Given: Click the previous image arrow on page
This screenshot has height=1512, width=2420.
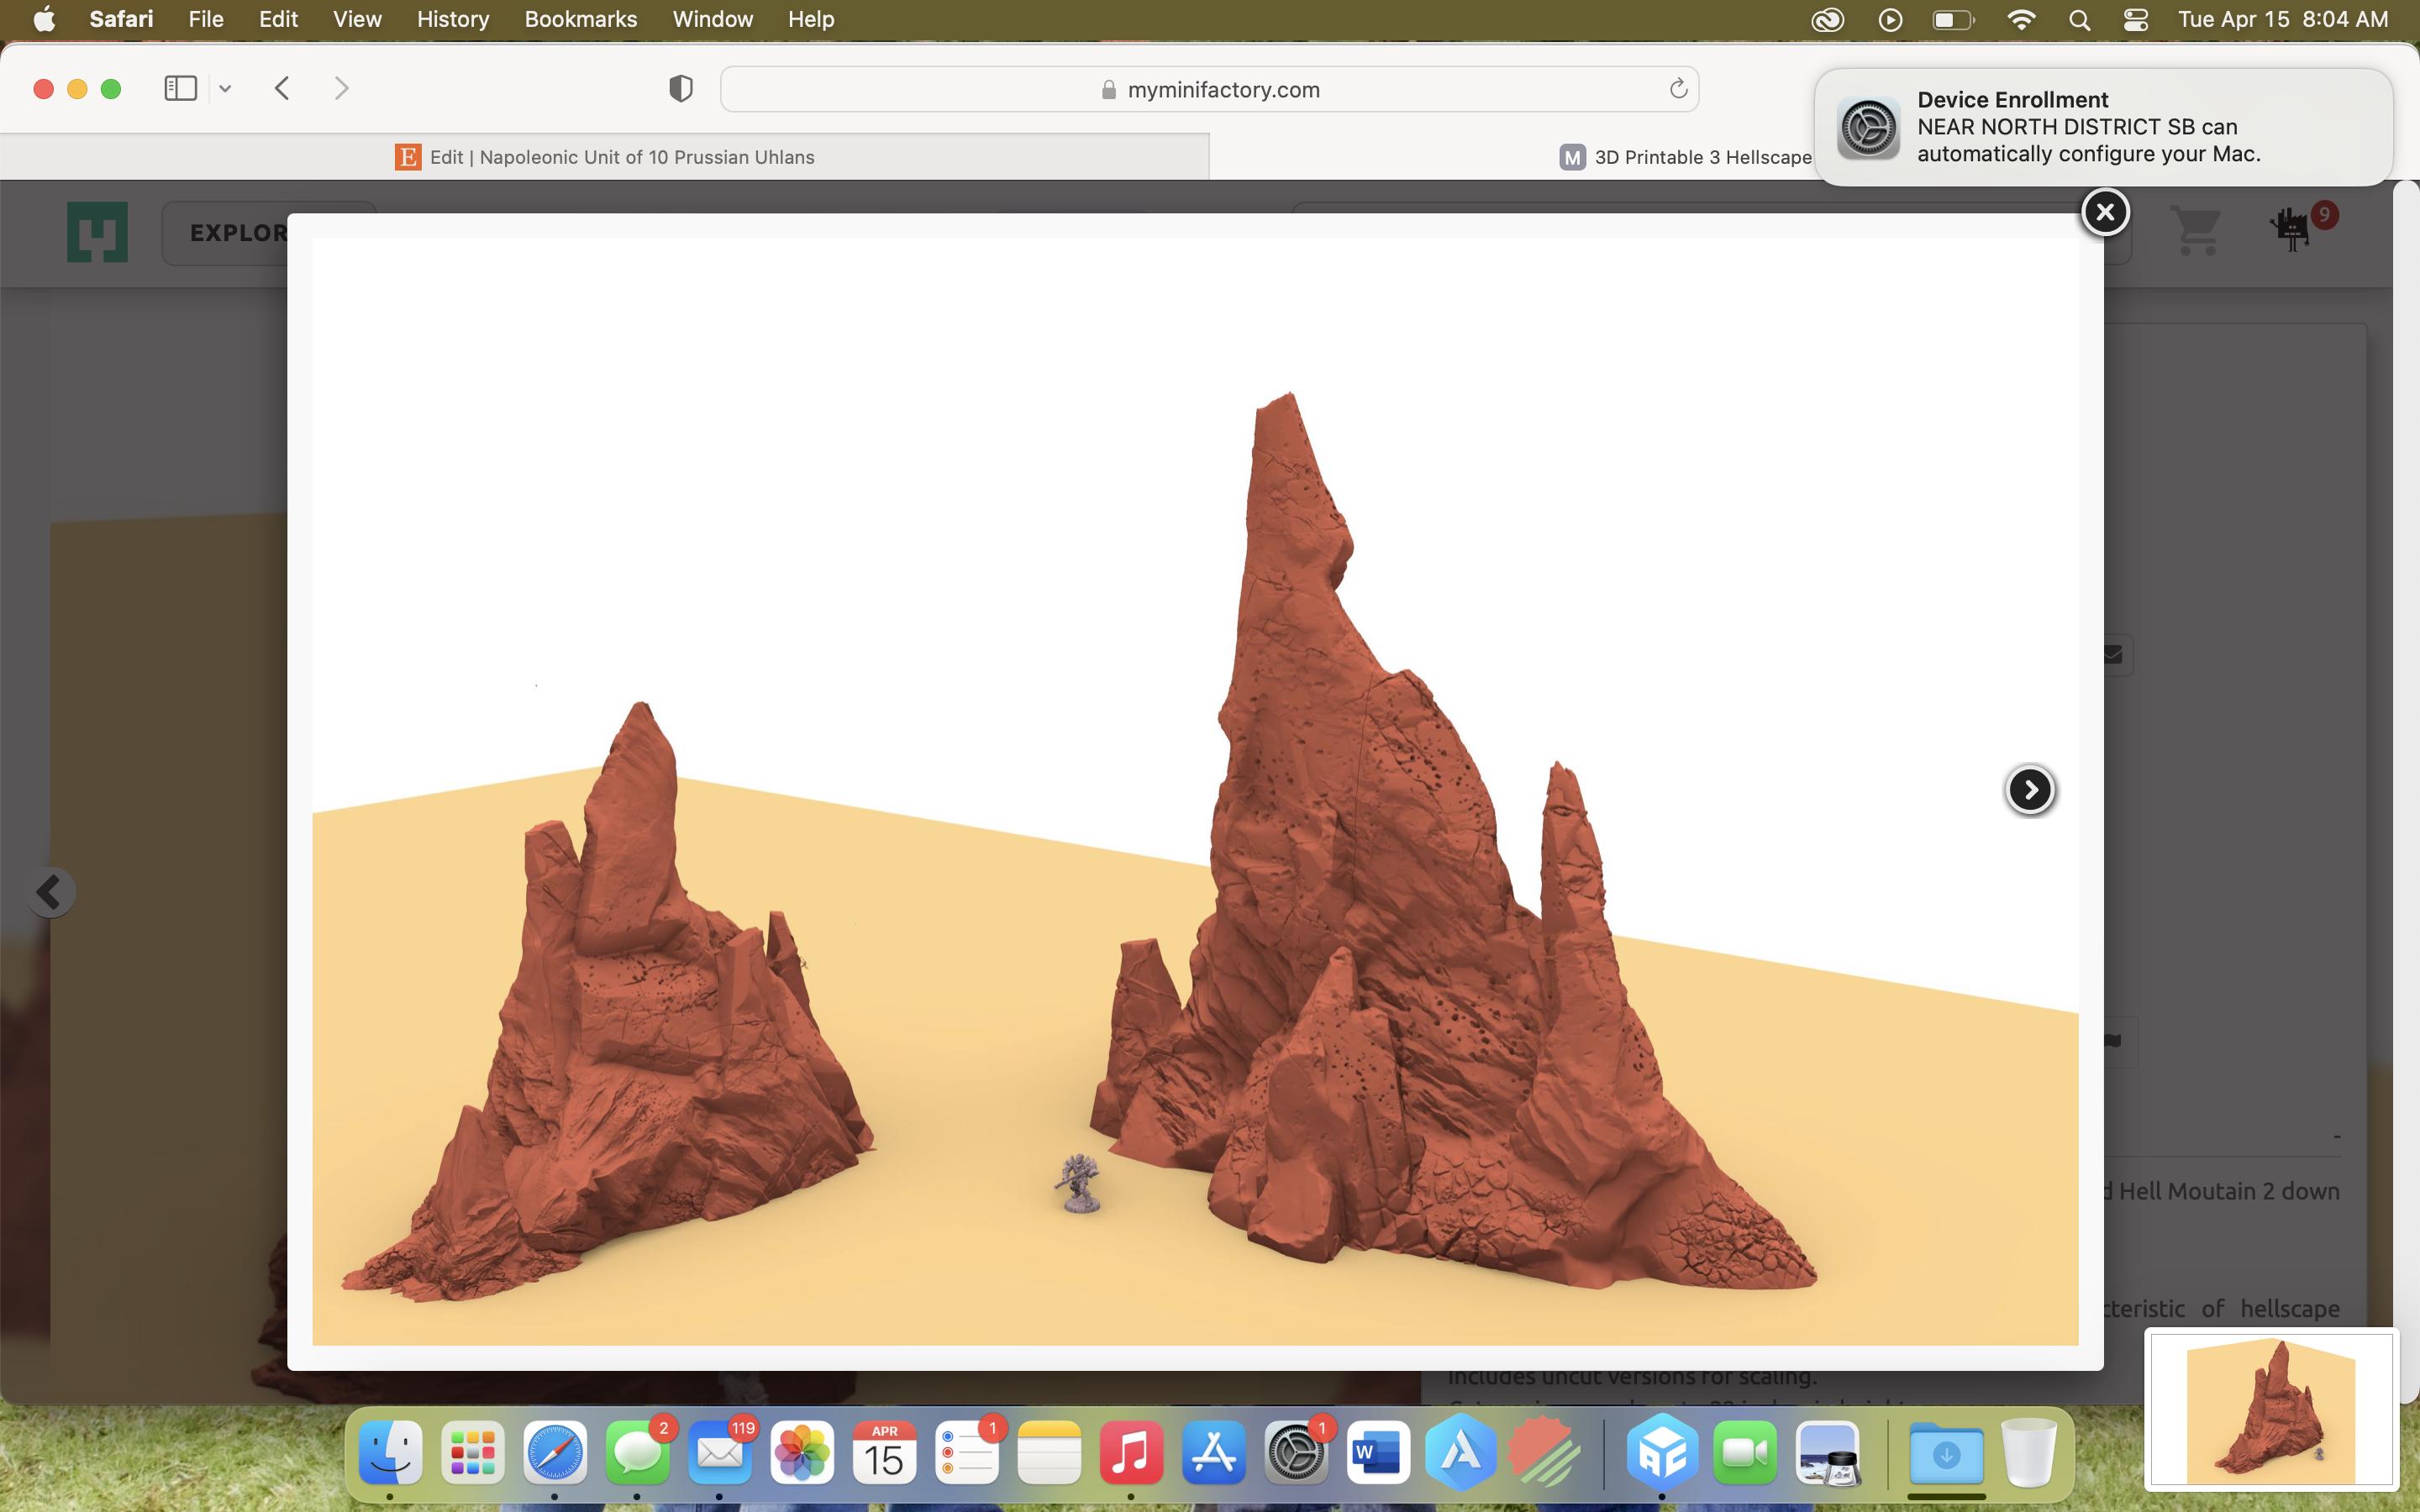Looking at the screenshot, I should 49,891.
